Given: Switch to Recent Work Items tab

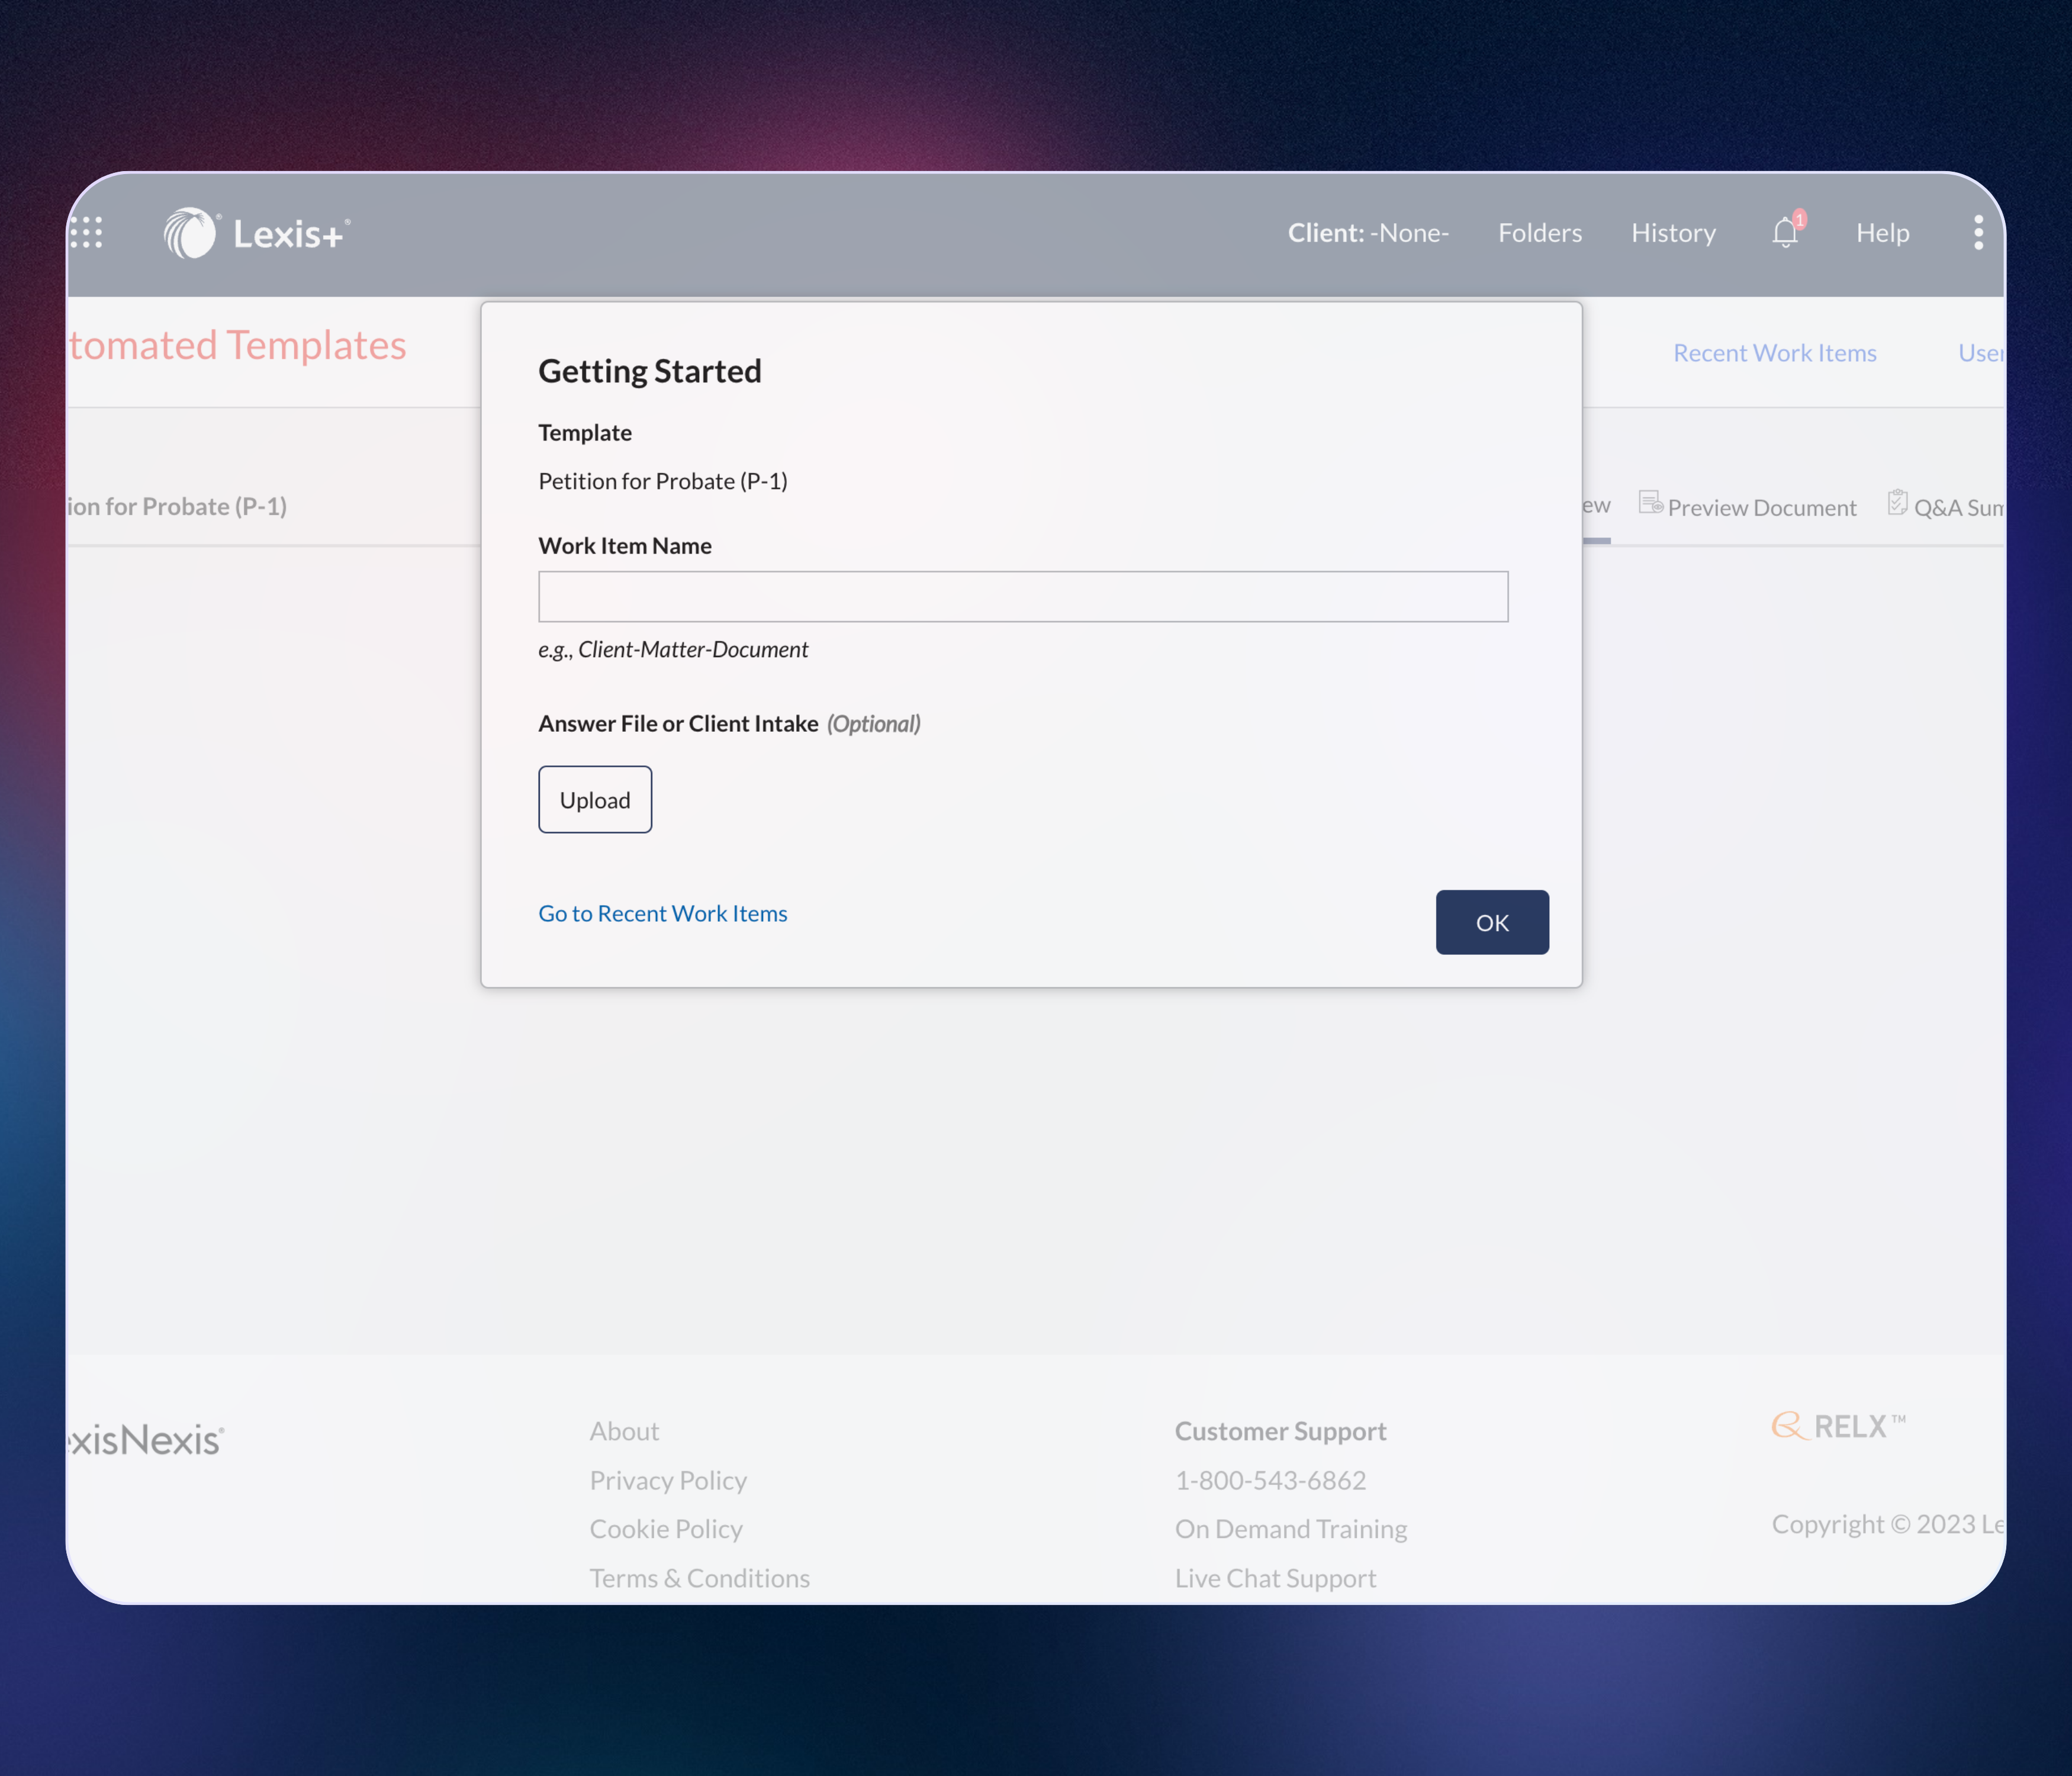Looking at the screenshot, I should [1775, 353].
